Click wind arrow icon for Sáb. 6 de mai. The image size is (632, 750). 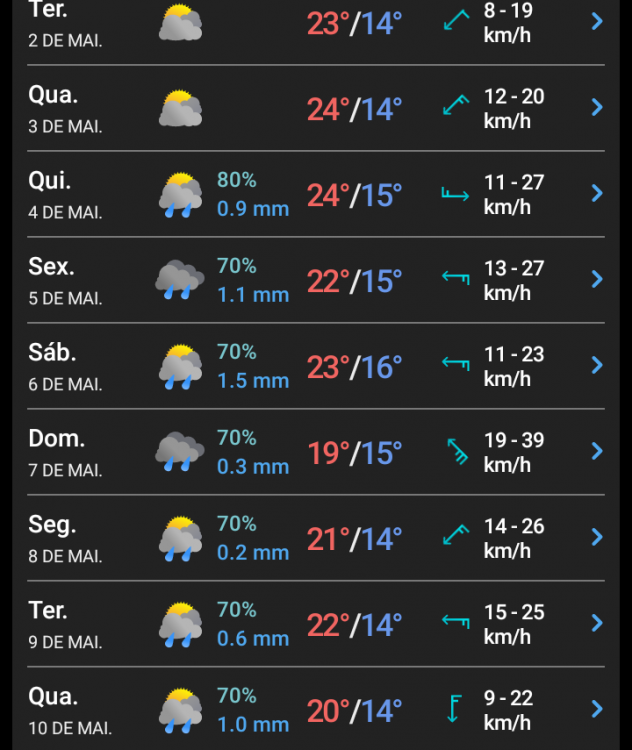coord(455,364)
